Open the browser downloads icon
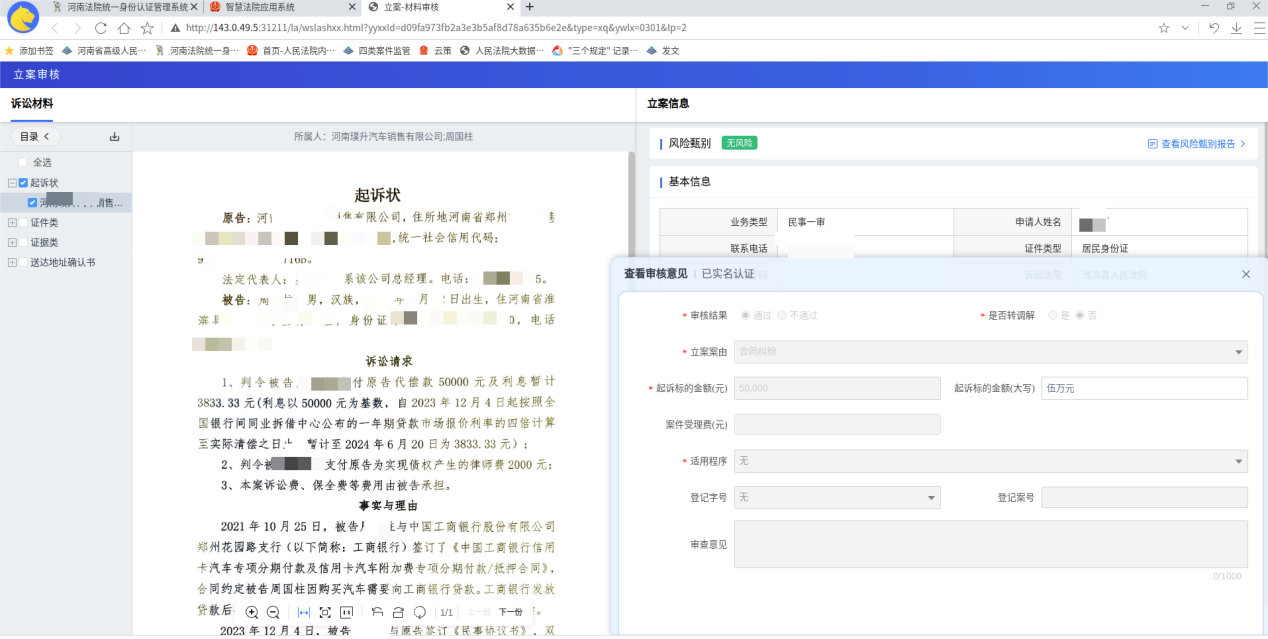 (1237, 28)
